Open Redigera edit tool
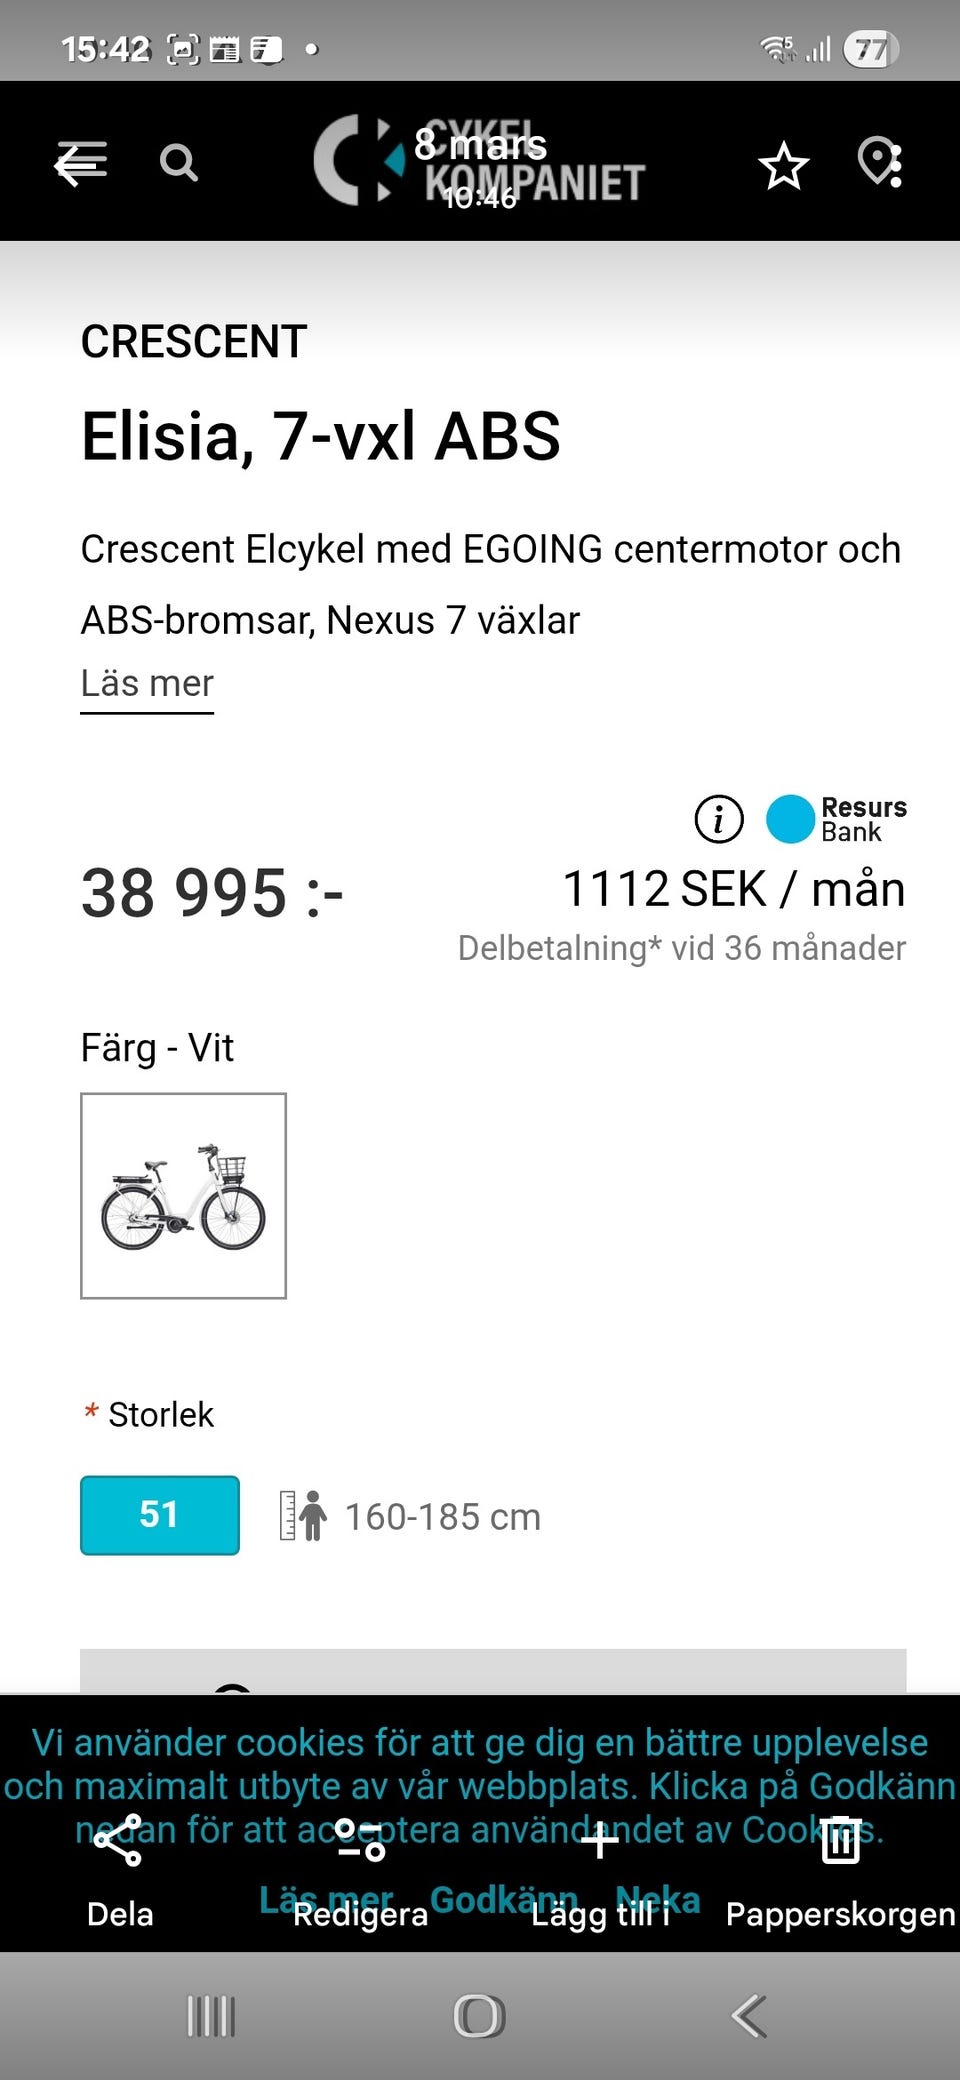 pyautogui.click(x=360, y=1842)
